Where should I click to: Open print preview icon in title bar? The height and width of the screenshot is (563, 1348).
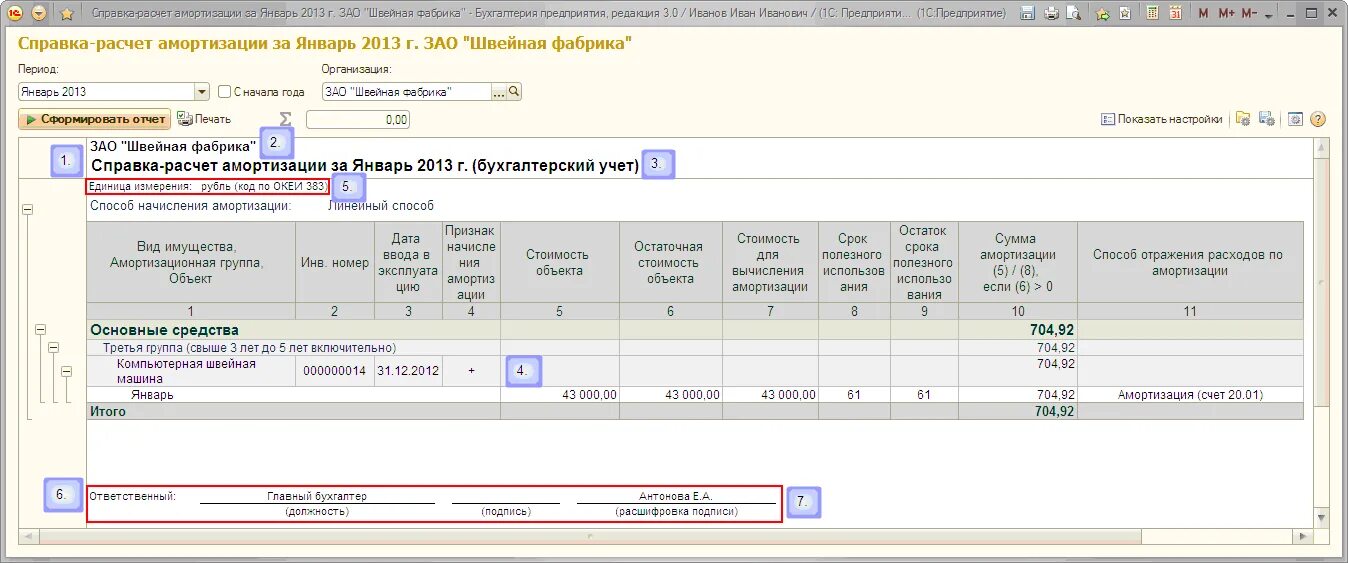pos(1073,13)
